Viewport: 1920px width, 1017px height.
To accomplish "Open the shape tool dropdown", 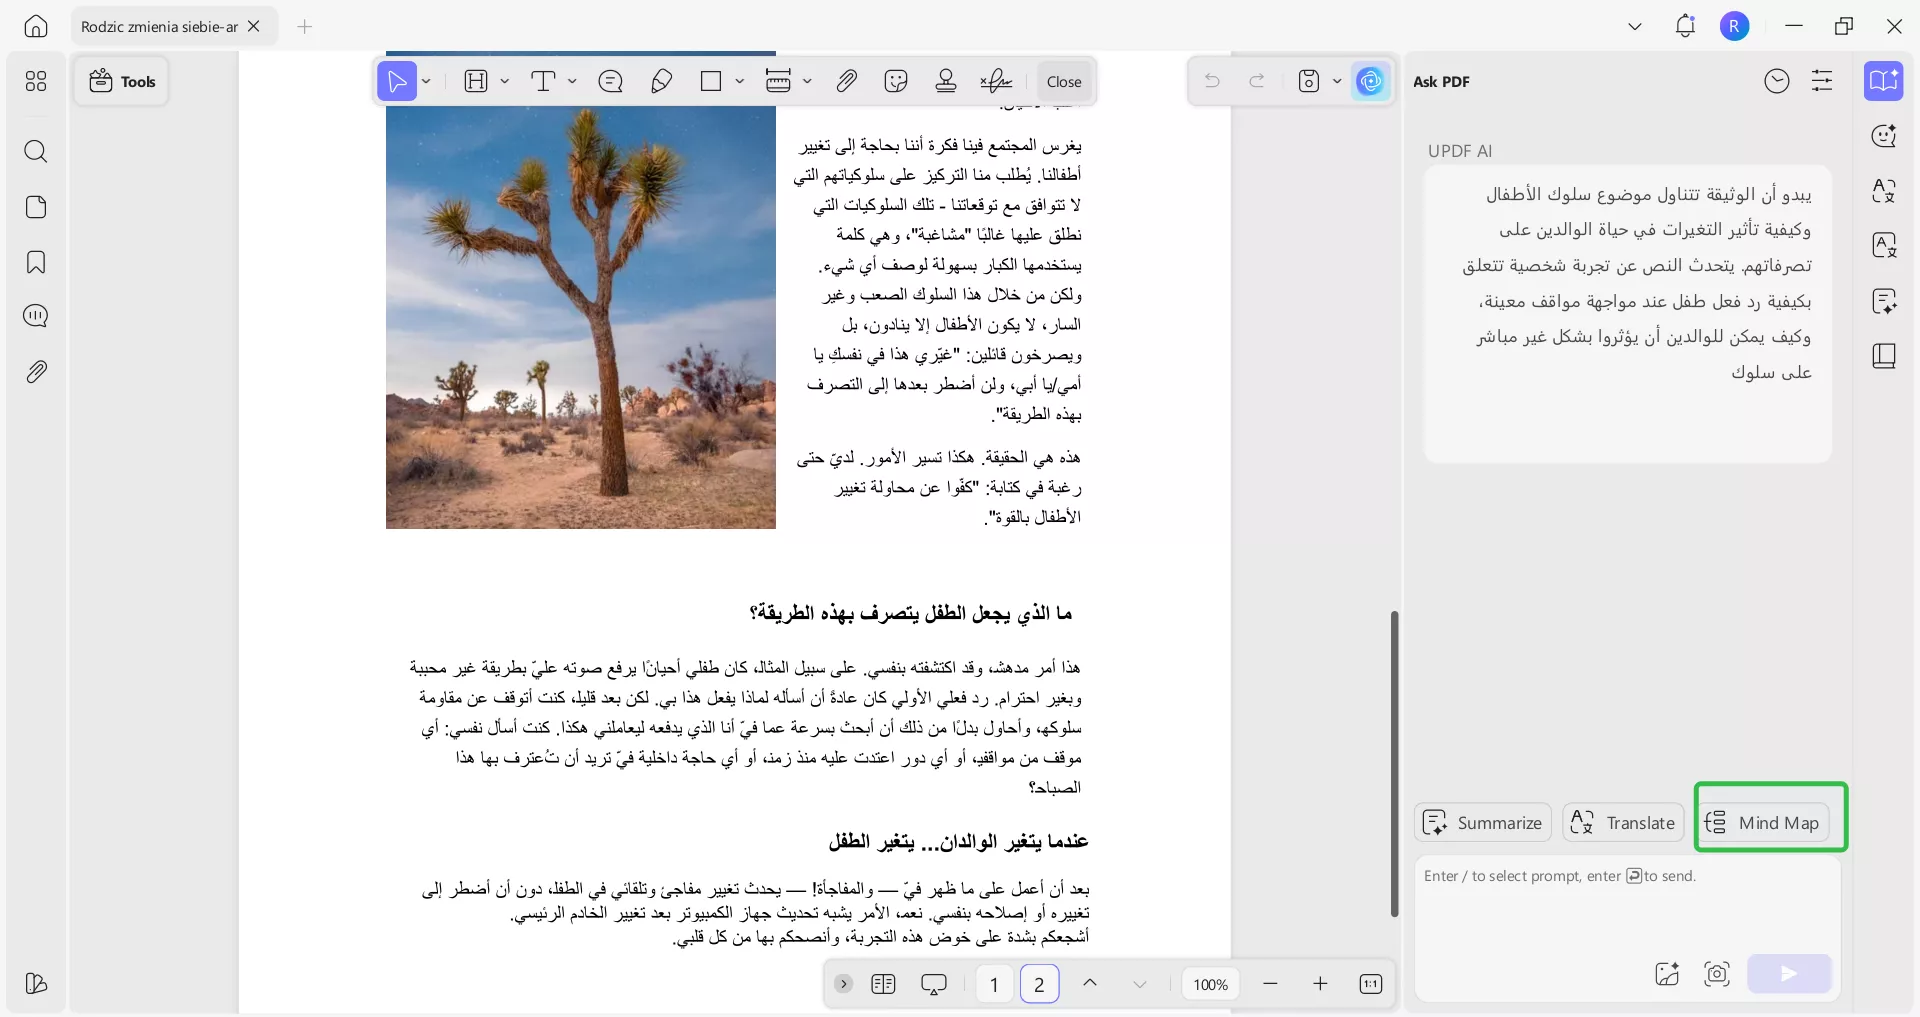I will (739, 81).
